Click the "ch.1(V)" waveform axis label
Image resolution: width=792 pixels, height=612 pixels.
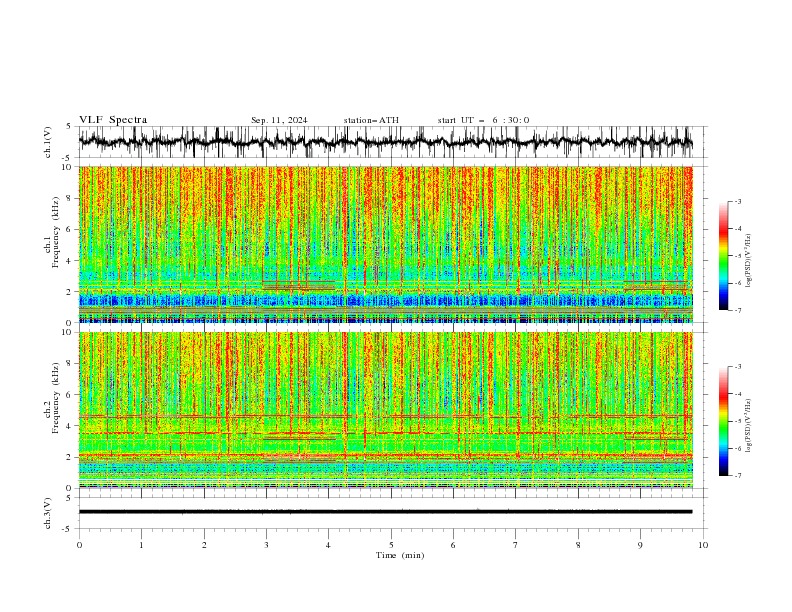48,142
